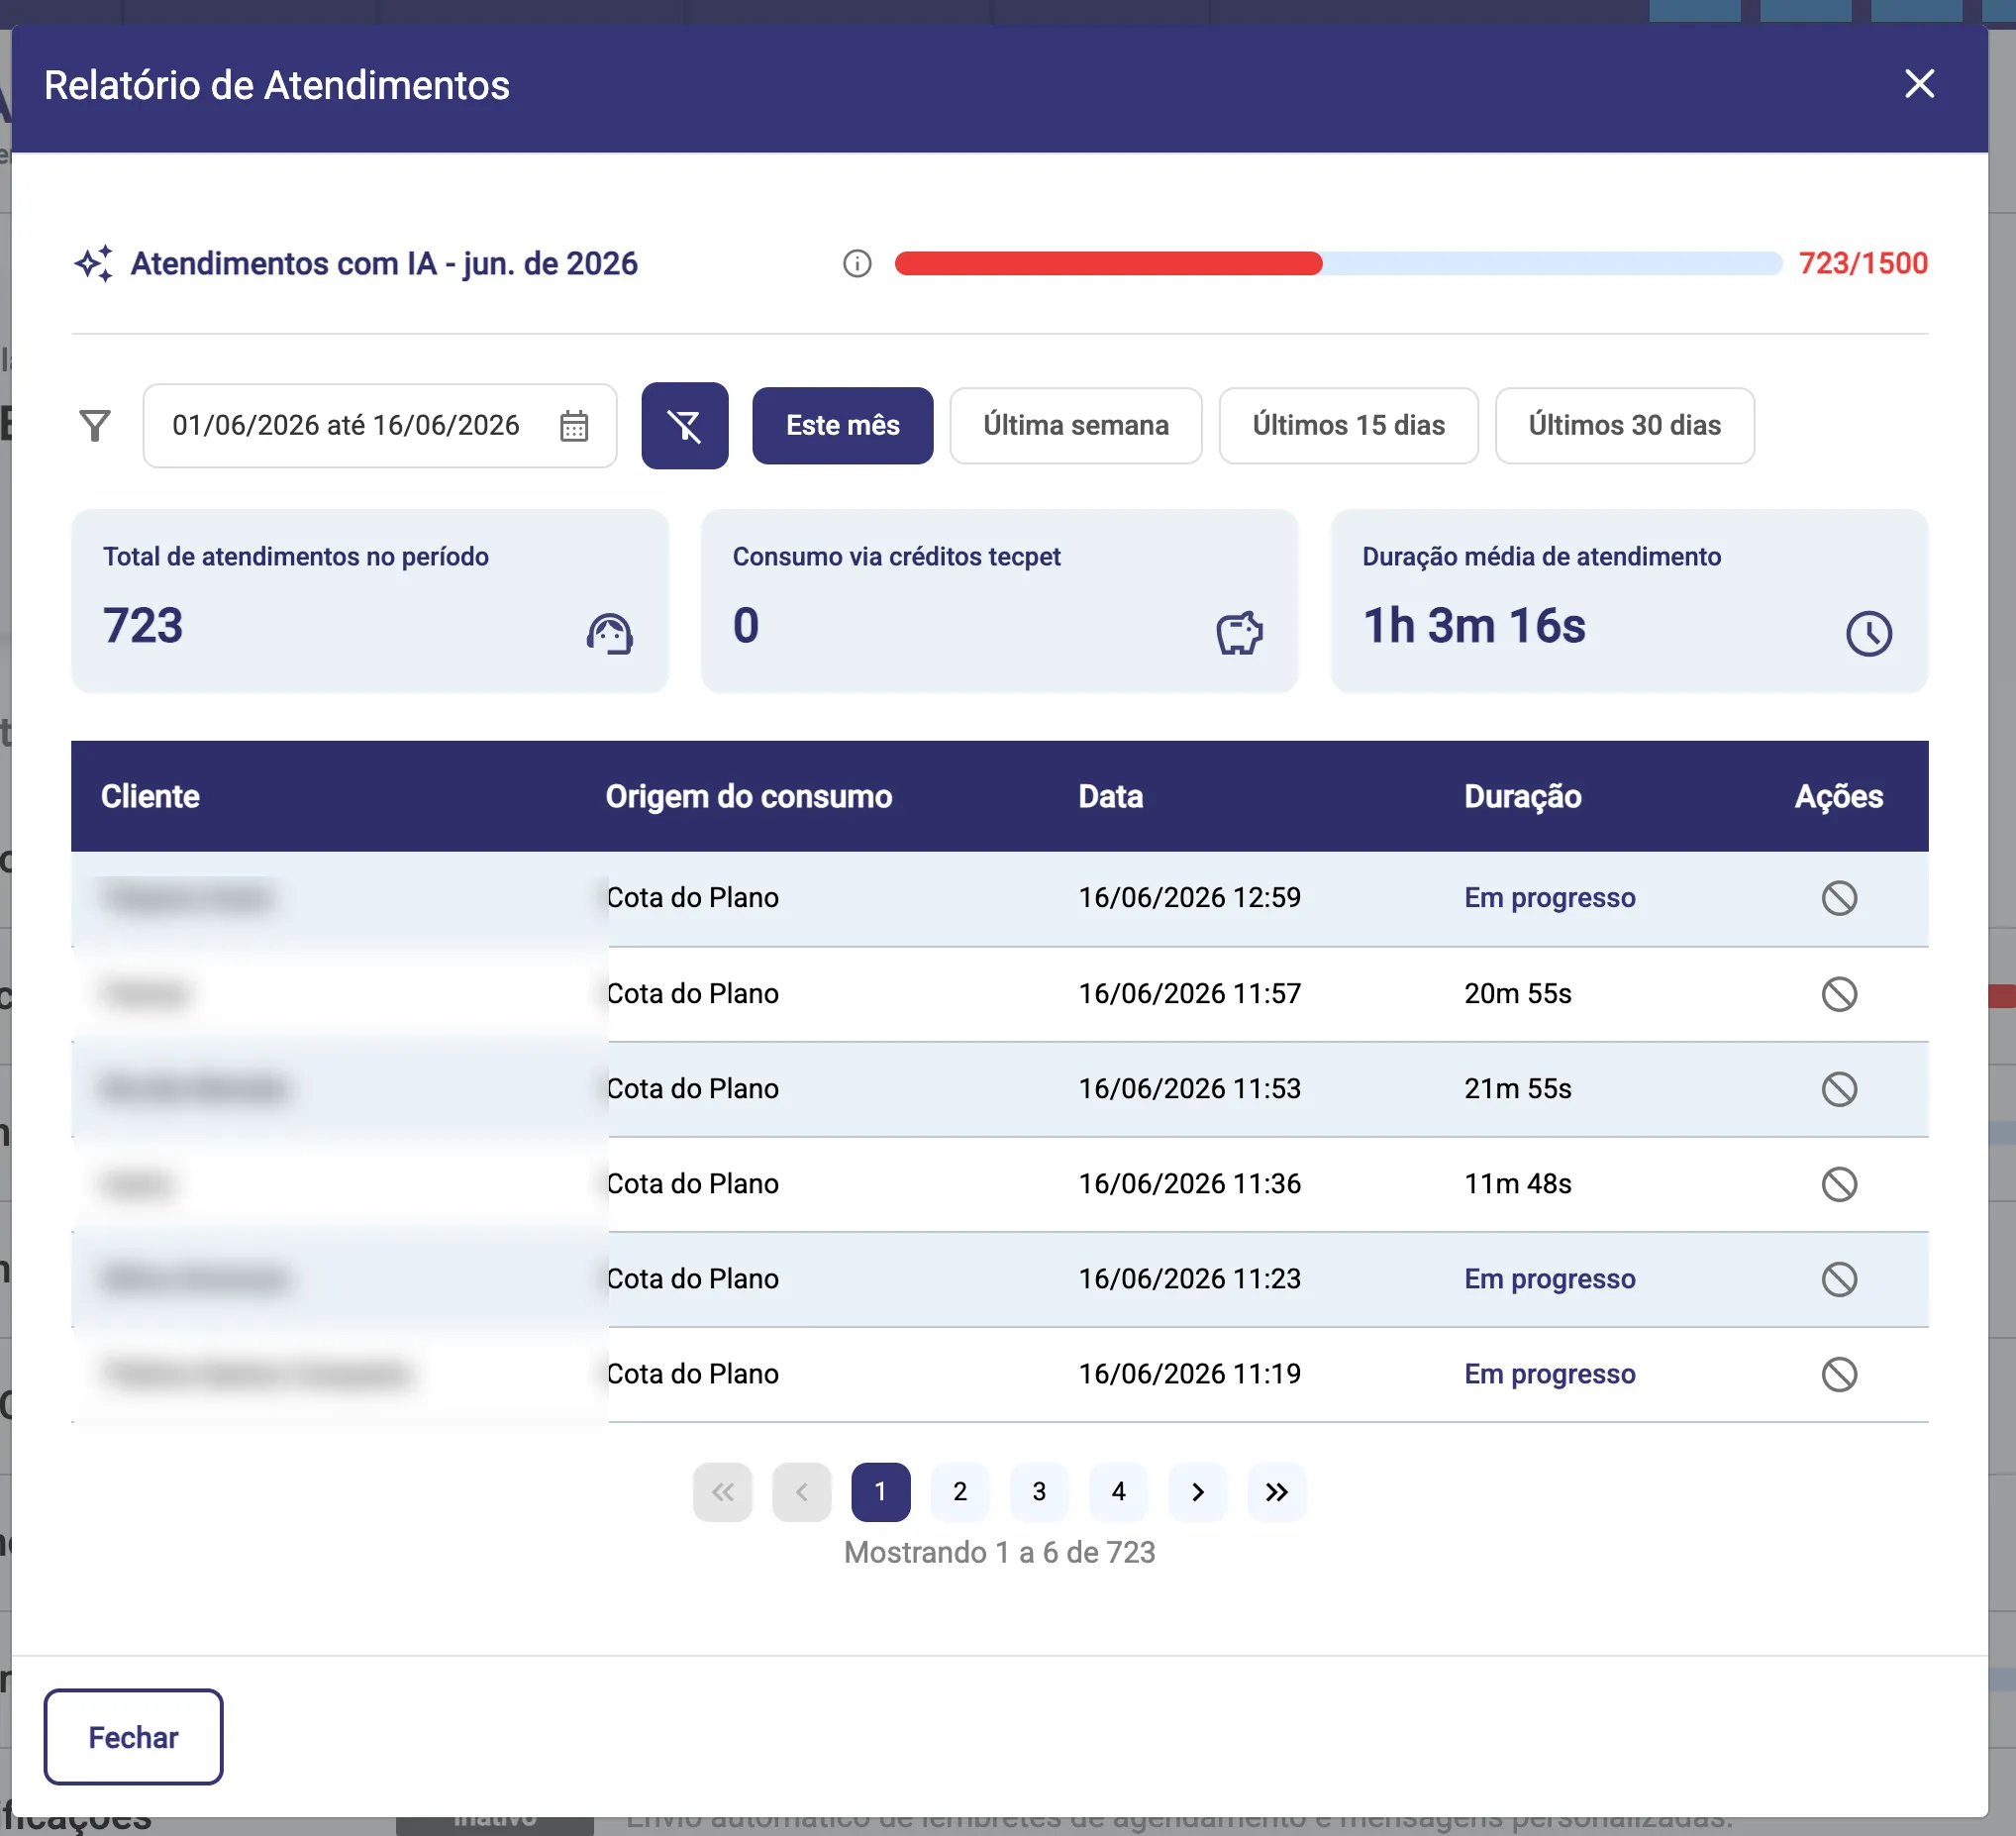Go to first page with double-left arrows
This screenshot has width=2016, height=1836.
pos(722,1492)
